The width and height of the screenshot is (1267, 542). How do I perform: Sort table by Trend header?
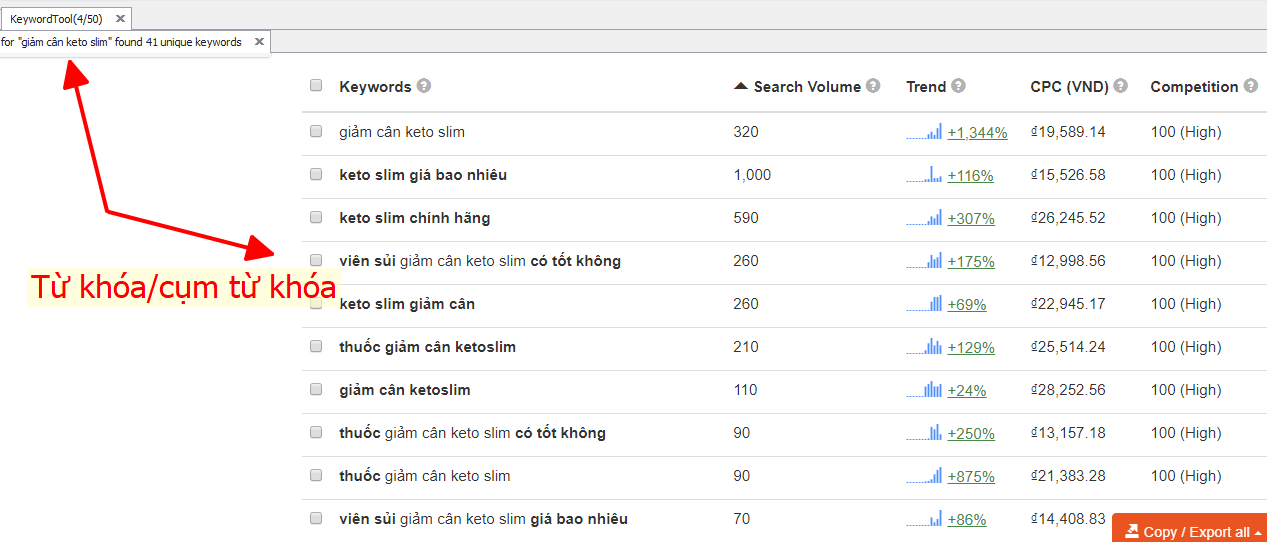926,87
